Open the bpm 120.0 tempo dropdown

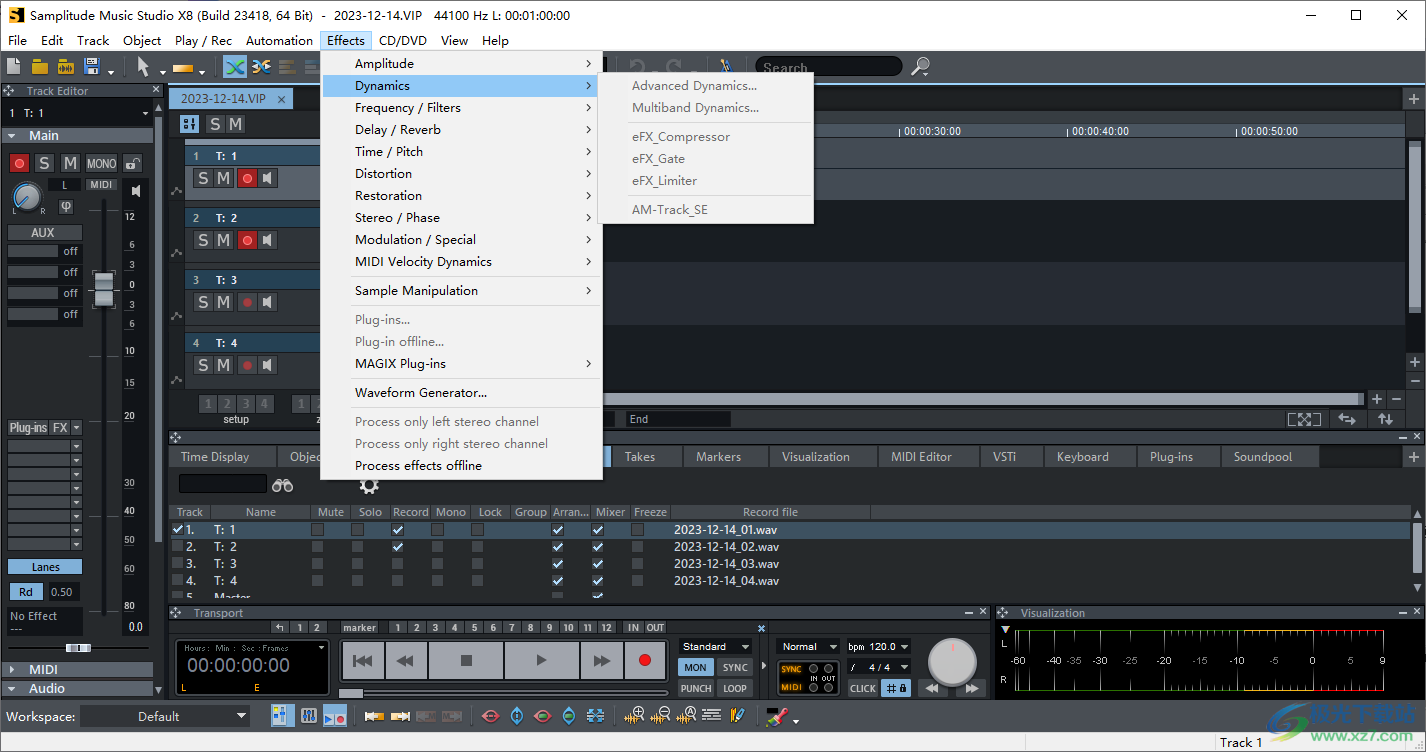(x=878, y=646)
